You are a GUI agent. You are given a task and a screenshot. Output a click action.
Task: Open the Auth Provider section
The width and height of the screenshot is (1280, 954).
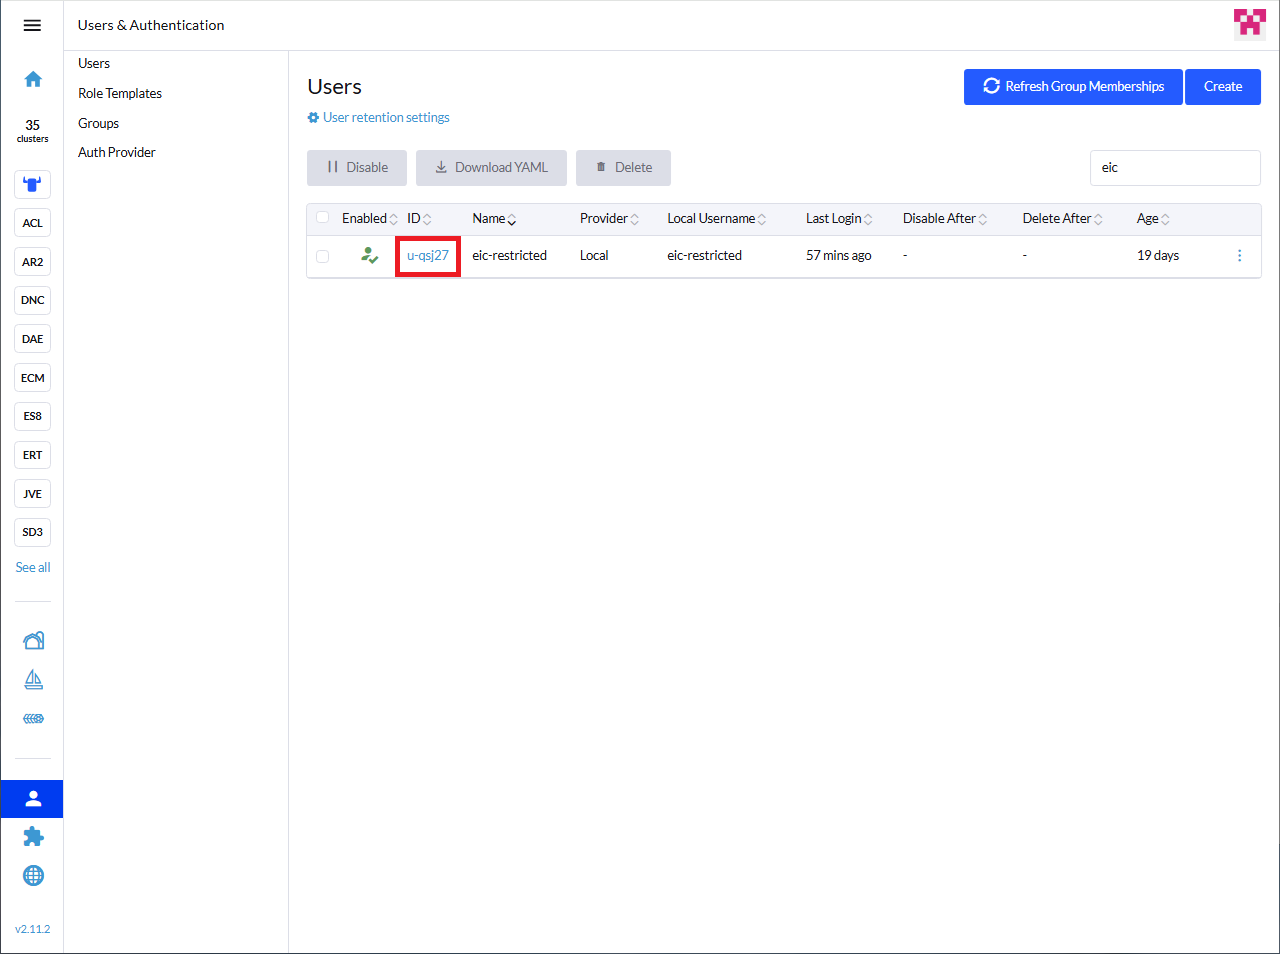click(x=117, y=152)
